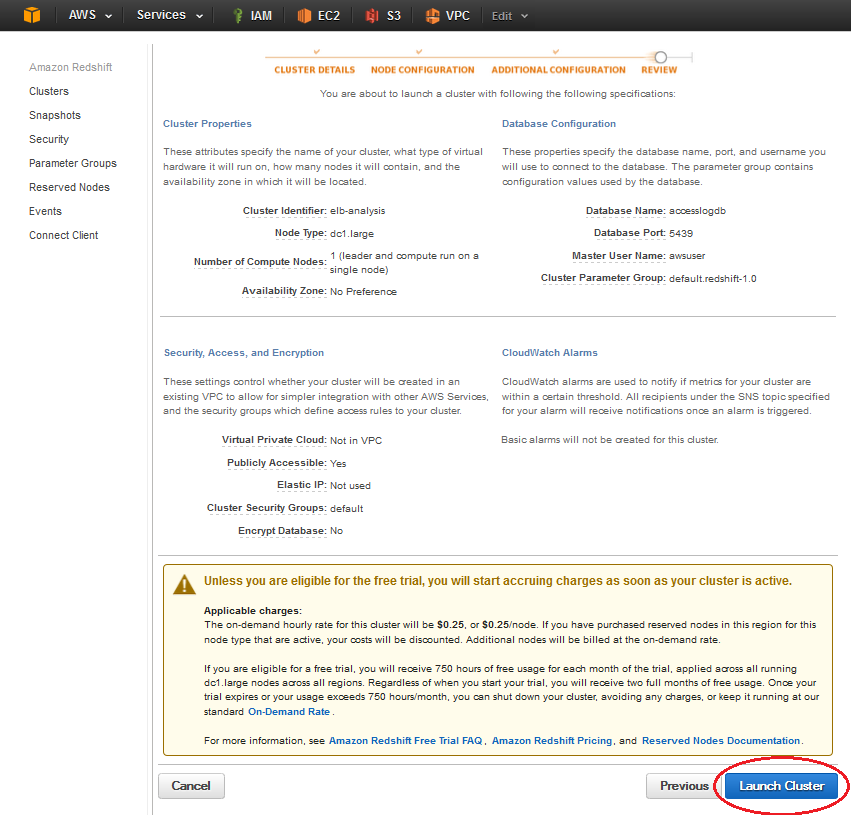Open Connect Client in the sidebar

[63, 235]
